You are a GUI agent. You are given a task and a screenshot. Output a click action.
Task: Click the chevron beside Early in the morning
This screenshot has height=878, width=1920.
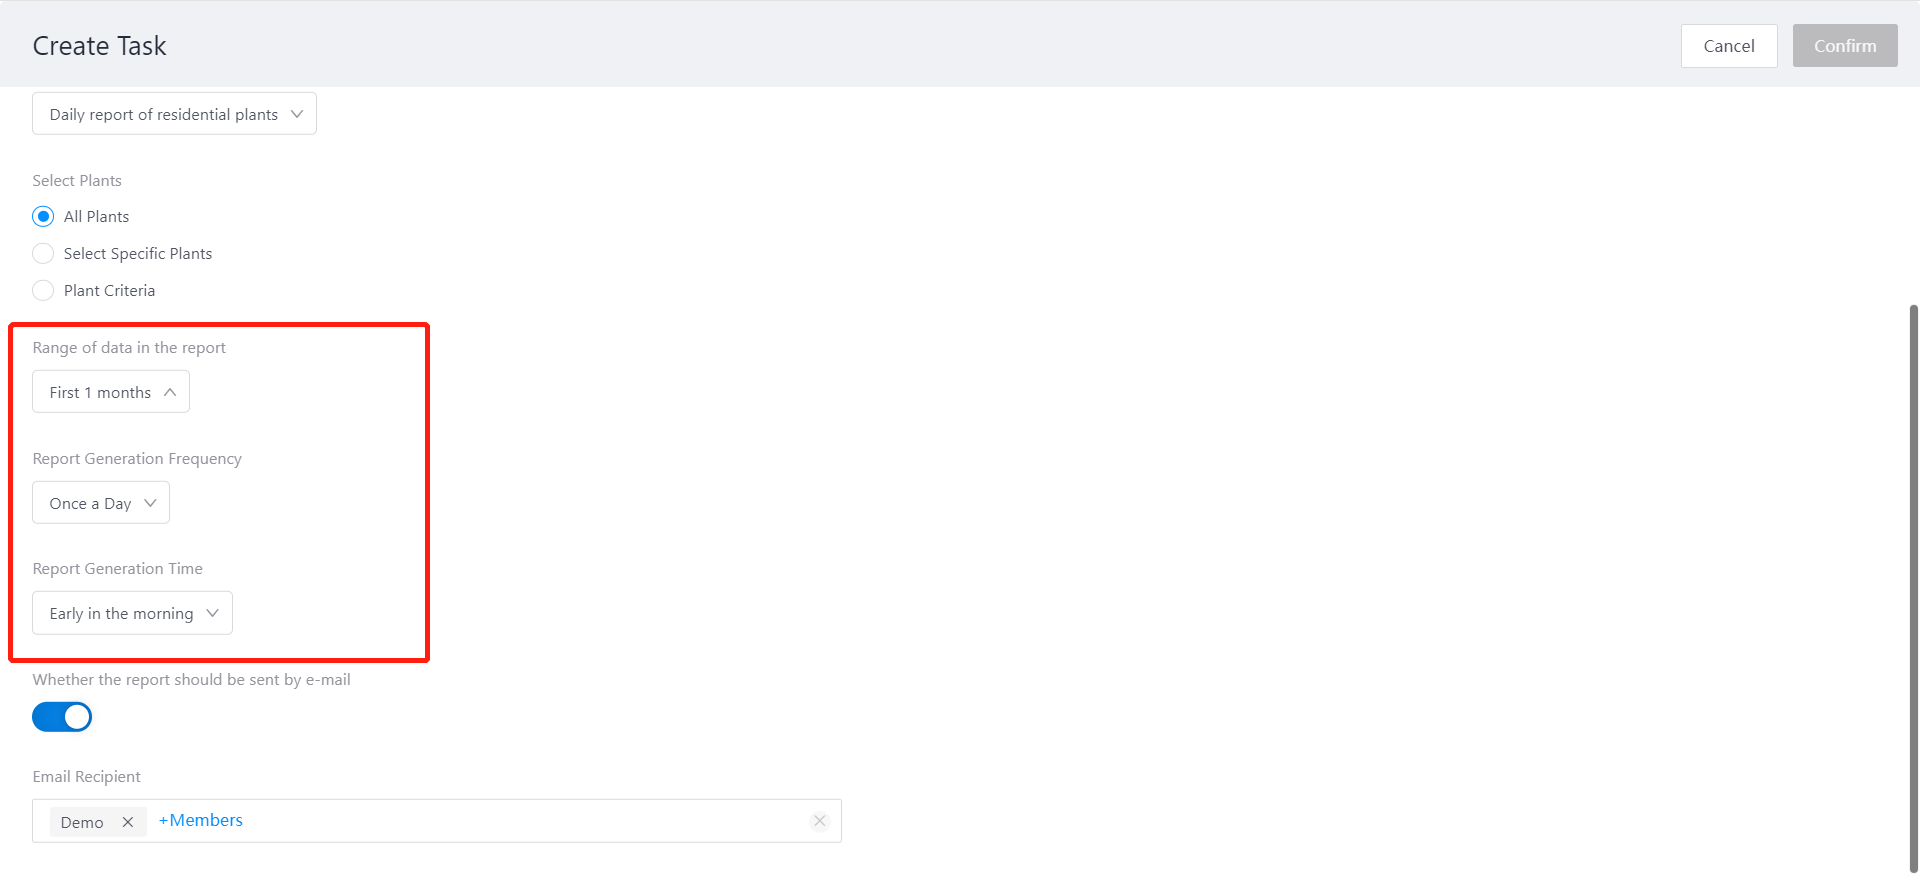coord(212,613)
